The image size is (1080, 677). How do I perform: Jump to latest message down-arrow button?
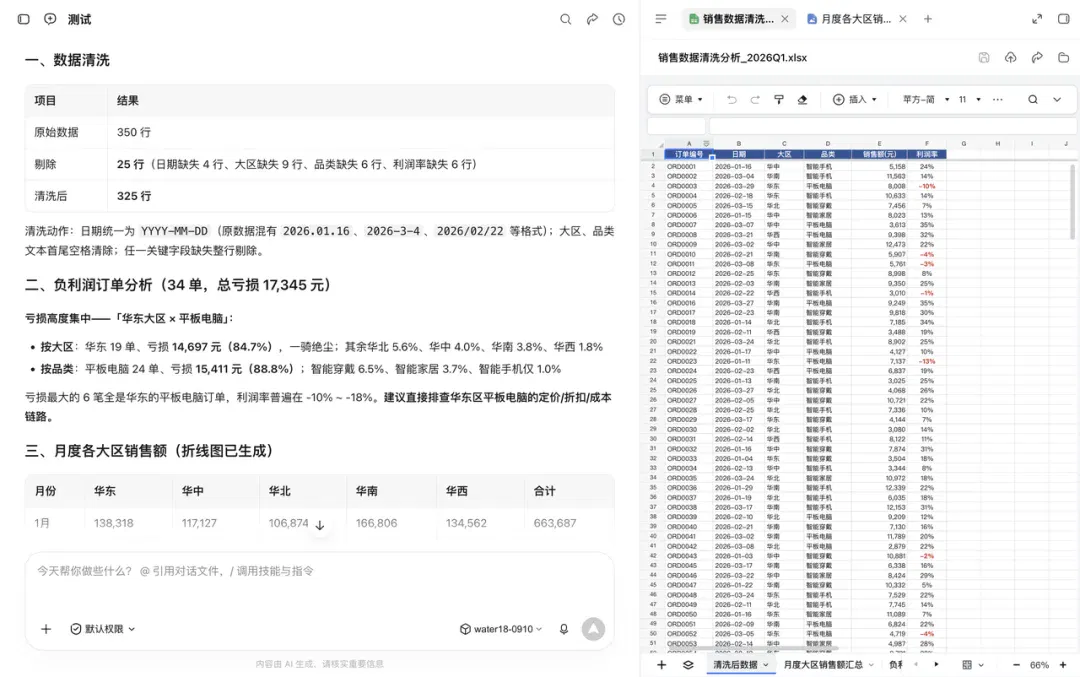(x=320, y=525)
